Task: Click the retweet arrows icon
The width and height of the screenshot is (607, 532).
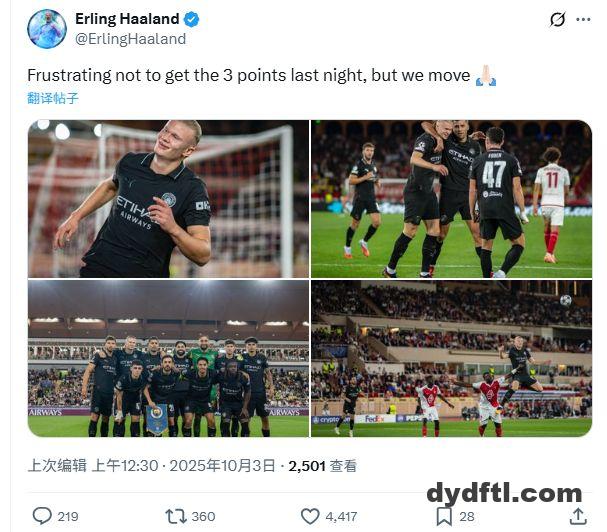Action: point(176,516)
